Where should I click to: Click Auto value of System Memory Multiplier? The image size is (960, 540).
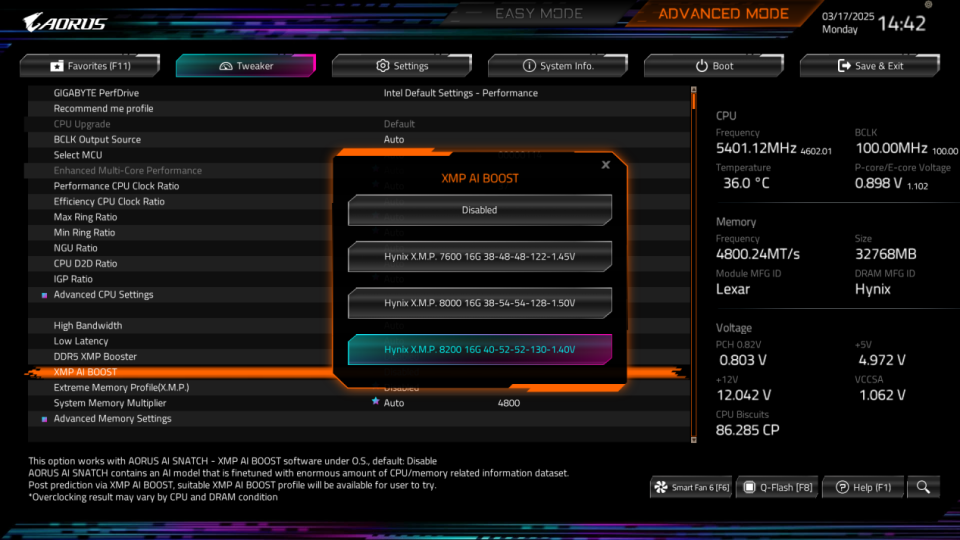[394, 403]
